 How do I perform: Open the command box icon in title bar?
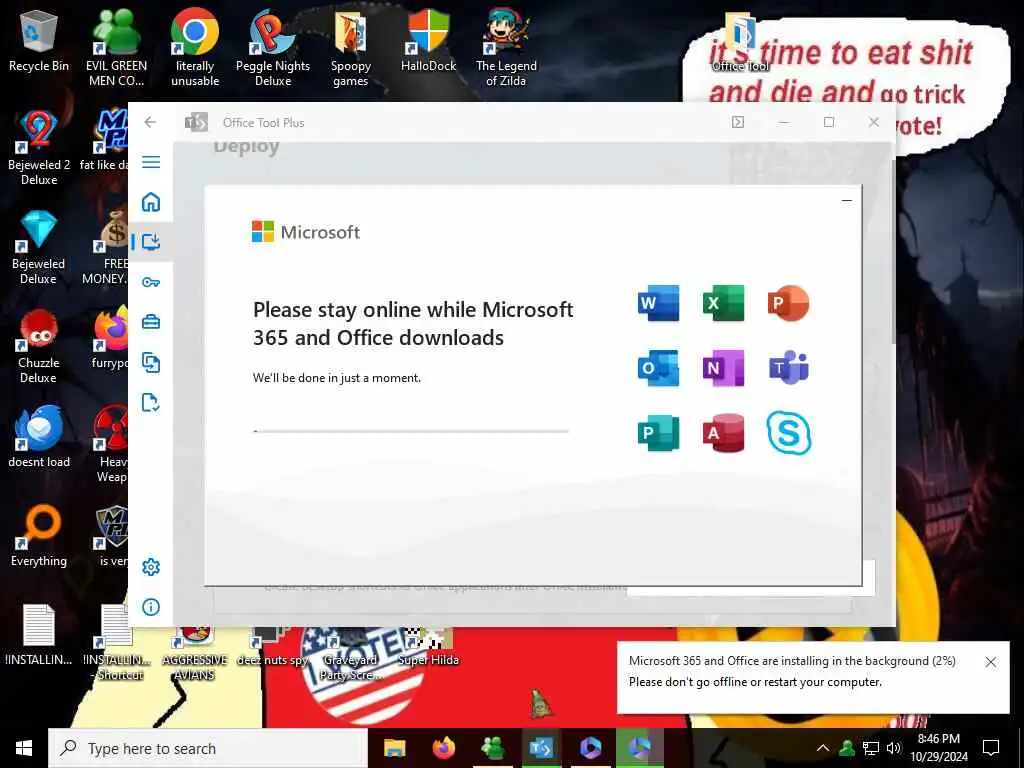pyautogui.click(x=738, y=122)
